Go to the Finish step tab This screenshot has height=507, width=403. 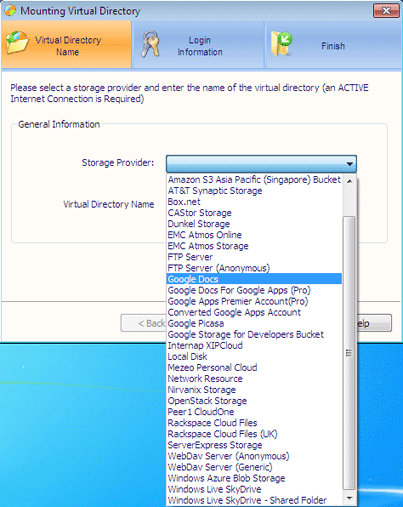[x=333, y=44]
